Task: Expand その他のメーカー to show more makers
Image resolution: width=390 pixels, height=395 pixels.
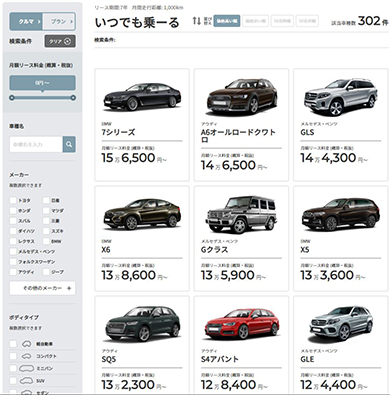Action: pos(42,288)
